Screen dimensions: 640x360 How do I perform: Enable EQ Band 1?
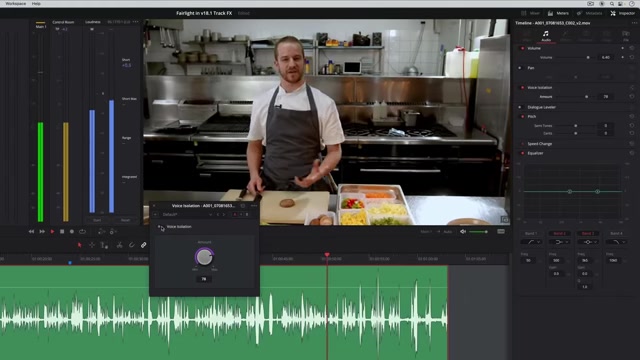531,233
